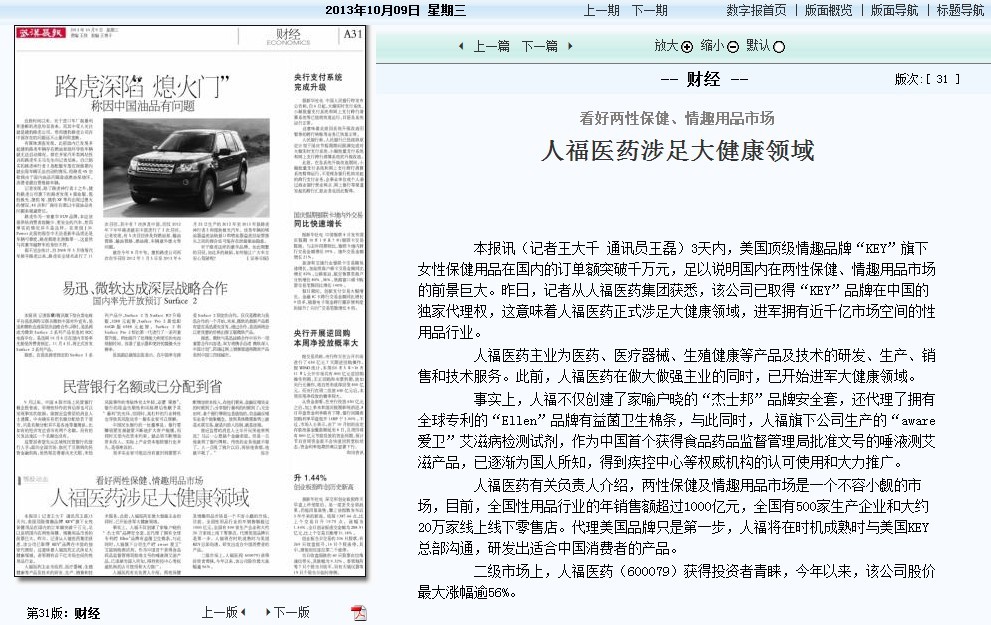Click the left arrow next to 上一版
The width and height of the screenshot is (991, 625).
click(244, 612)
